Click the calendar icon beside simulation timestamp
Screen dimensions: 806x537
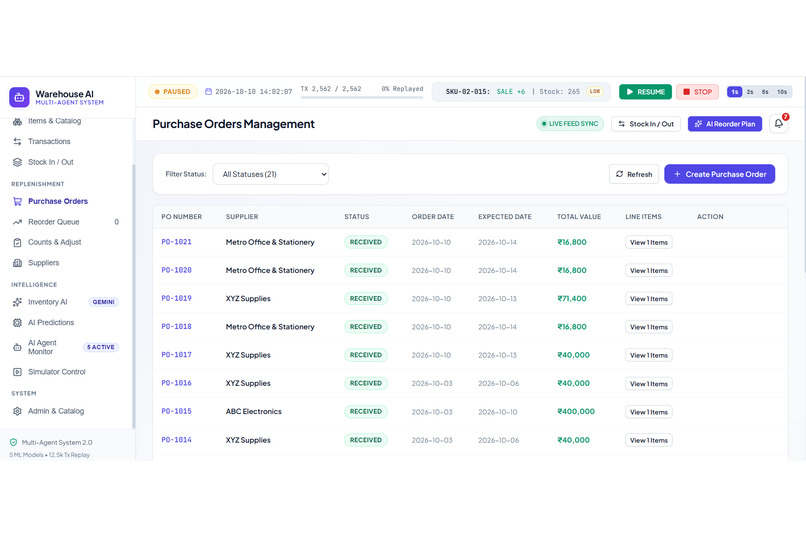(x=208, y=91)
